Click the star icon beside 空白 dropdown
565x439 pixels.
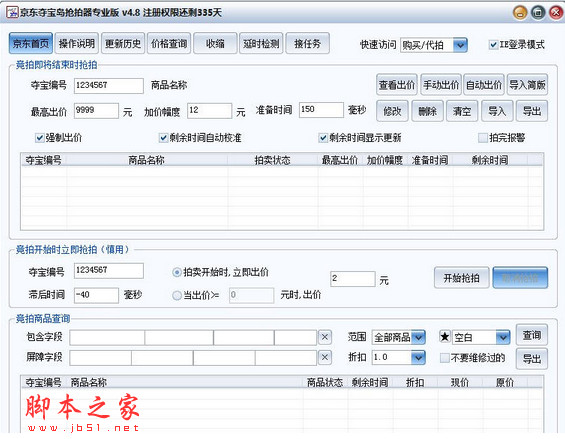tap(445, 337)
